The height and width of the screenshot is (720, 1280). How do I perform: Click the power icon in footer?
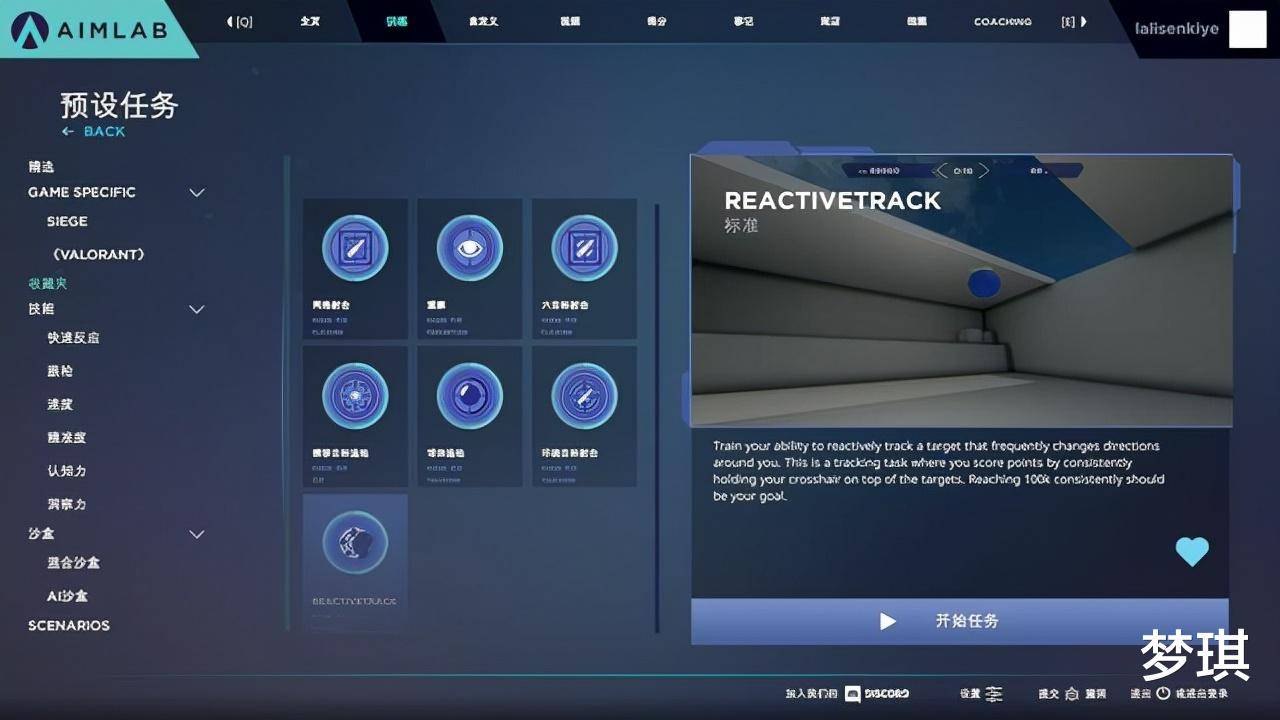[1163, 693]
